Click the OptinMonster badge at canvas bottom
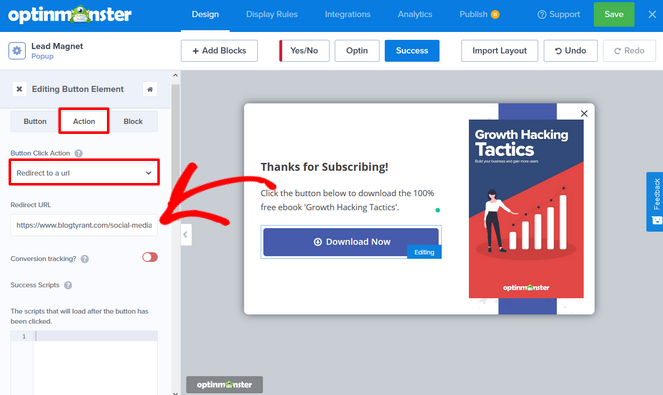The height and width of the screenshot is (395, 663). pyautogui.click(x=225, y=384)
